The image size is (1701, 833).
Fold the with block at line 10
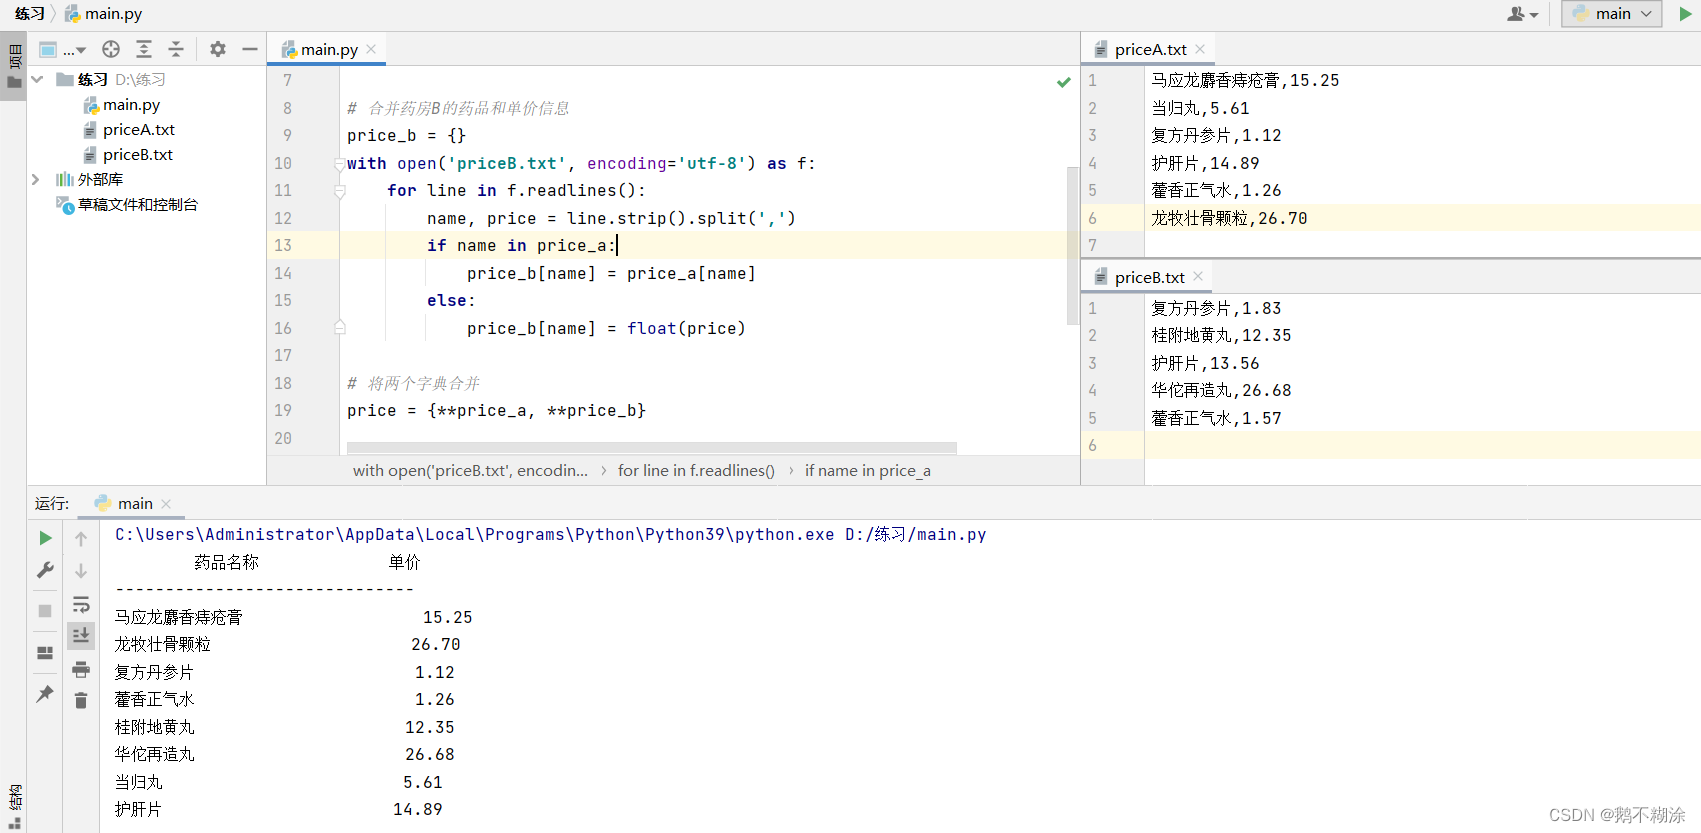339,164
